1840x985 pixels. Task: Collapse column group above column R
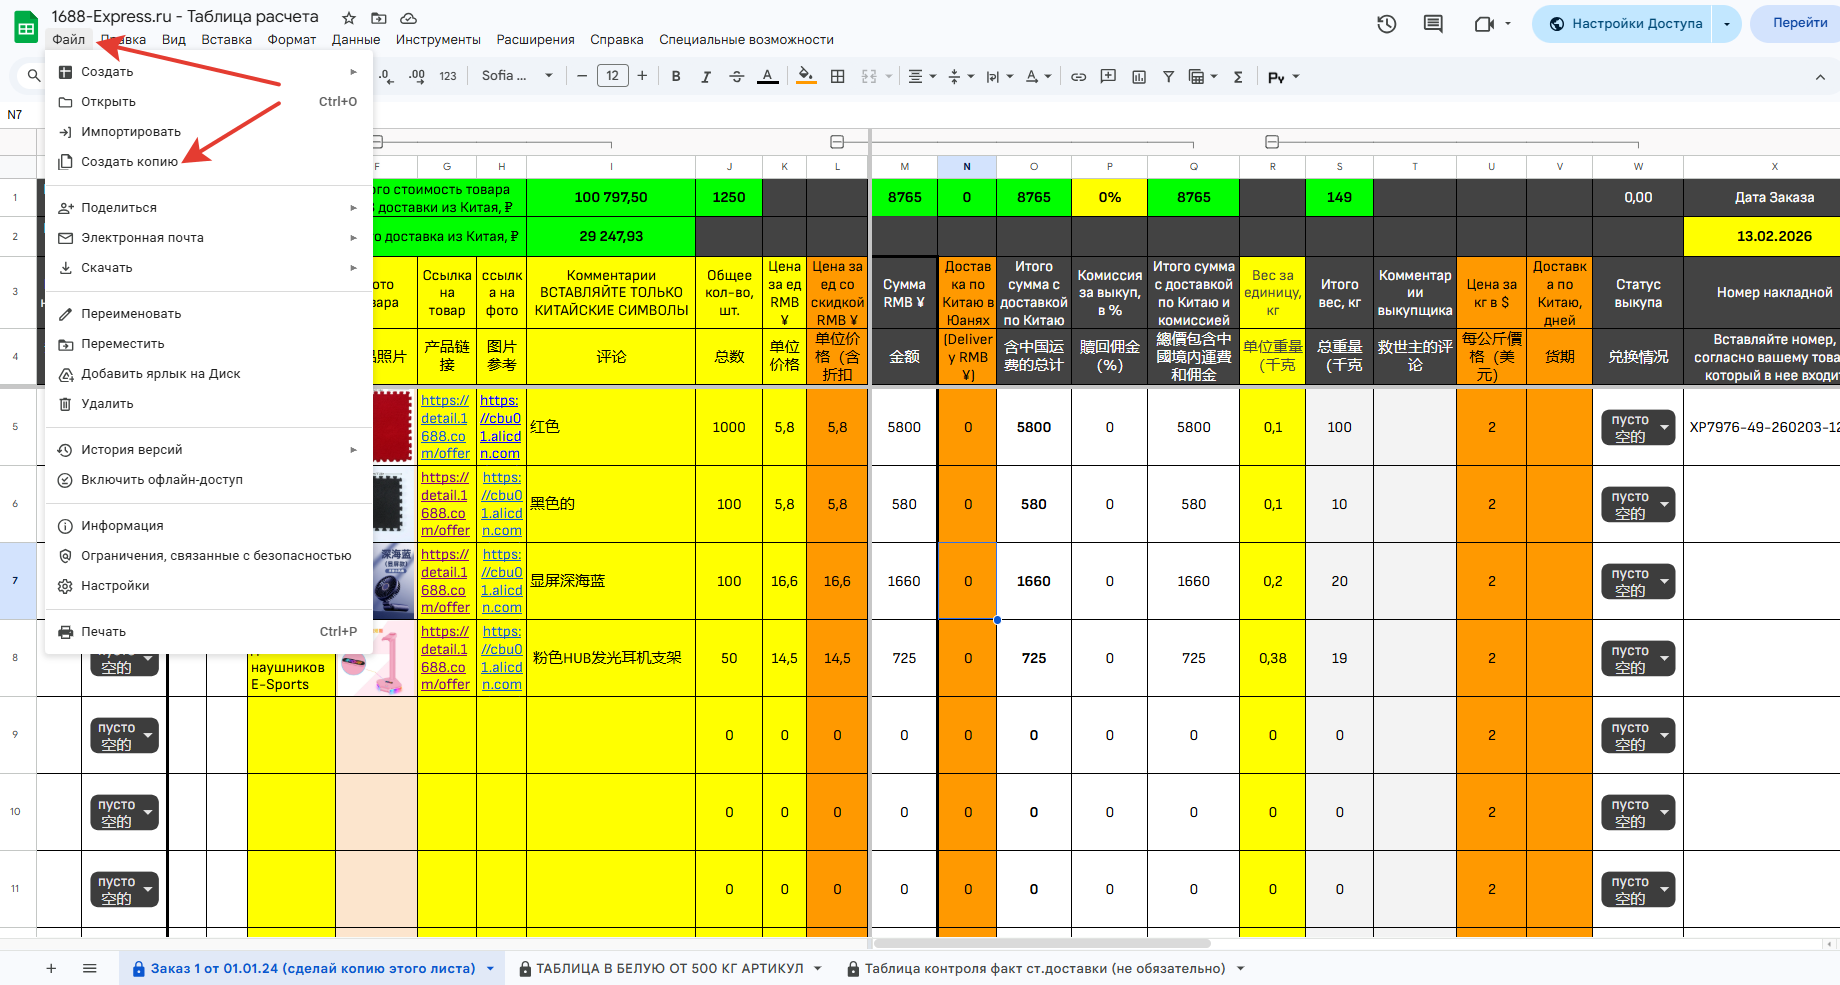[x=1272, y=142]
